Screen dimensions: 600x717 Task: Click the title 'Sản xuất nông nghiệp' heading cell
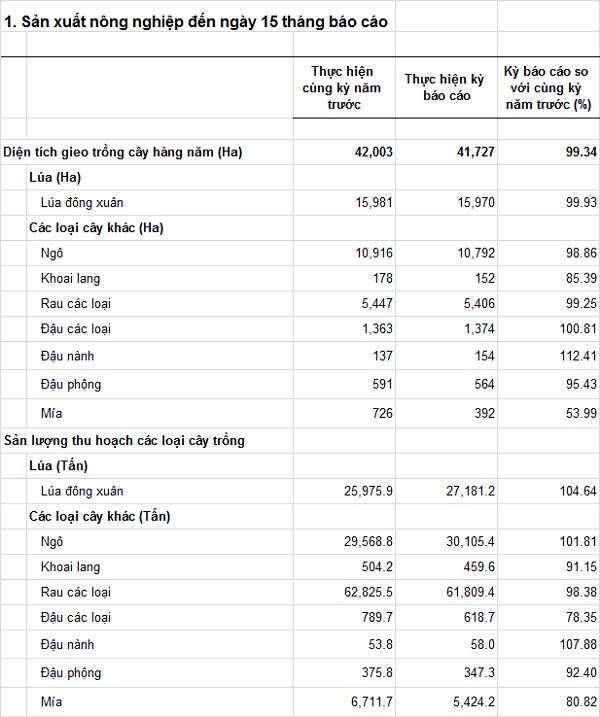[x=197, y=20]
